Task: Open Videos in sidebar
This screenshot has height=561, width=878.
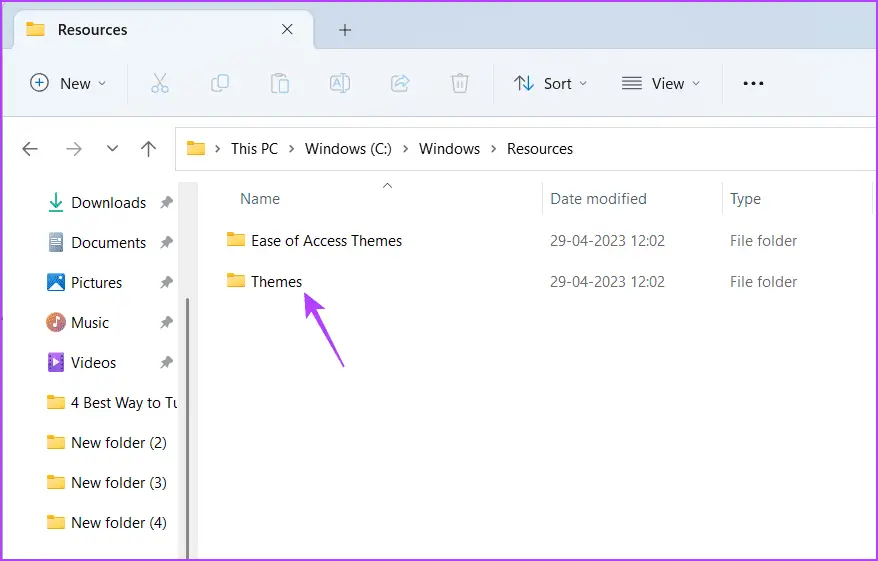Action: tap(94, 363)
